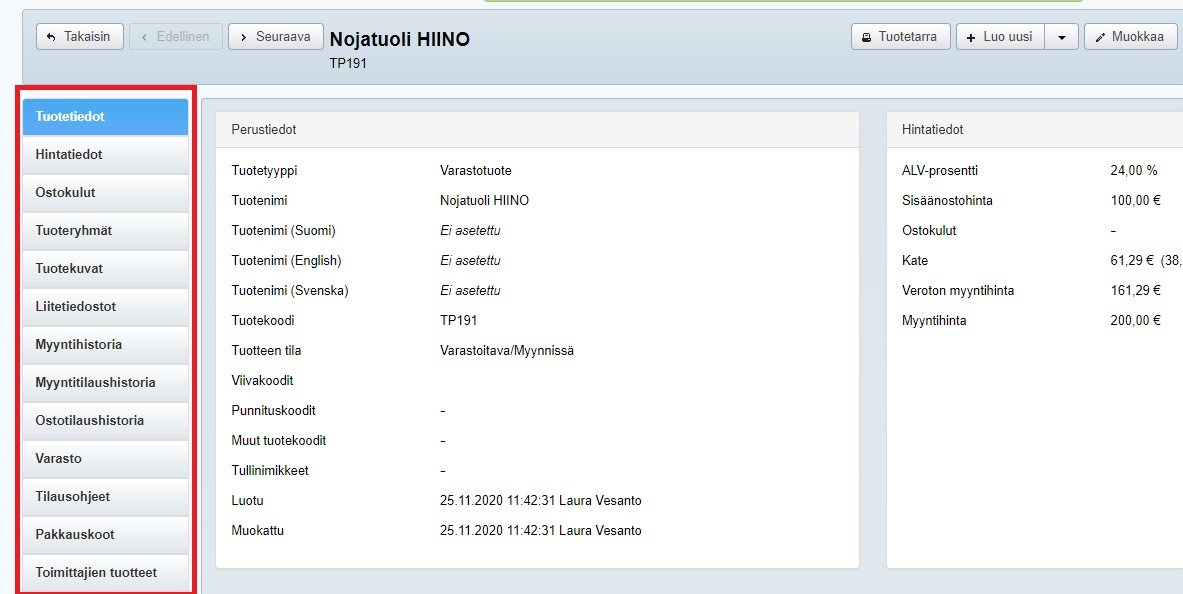This screenshot has height=594, width=1183.
Task: Select the Tuotetiedot sidebar tab
Action: [106, 117]
